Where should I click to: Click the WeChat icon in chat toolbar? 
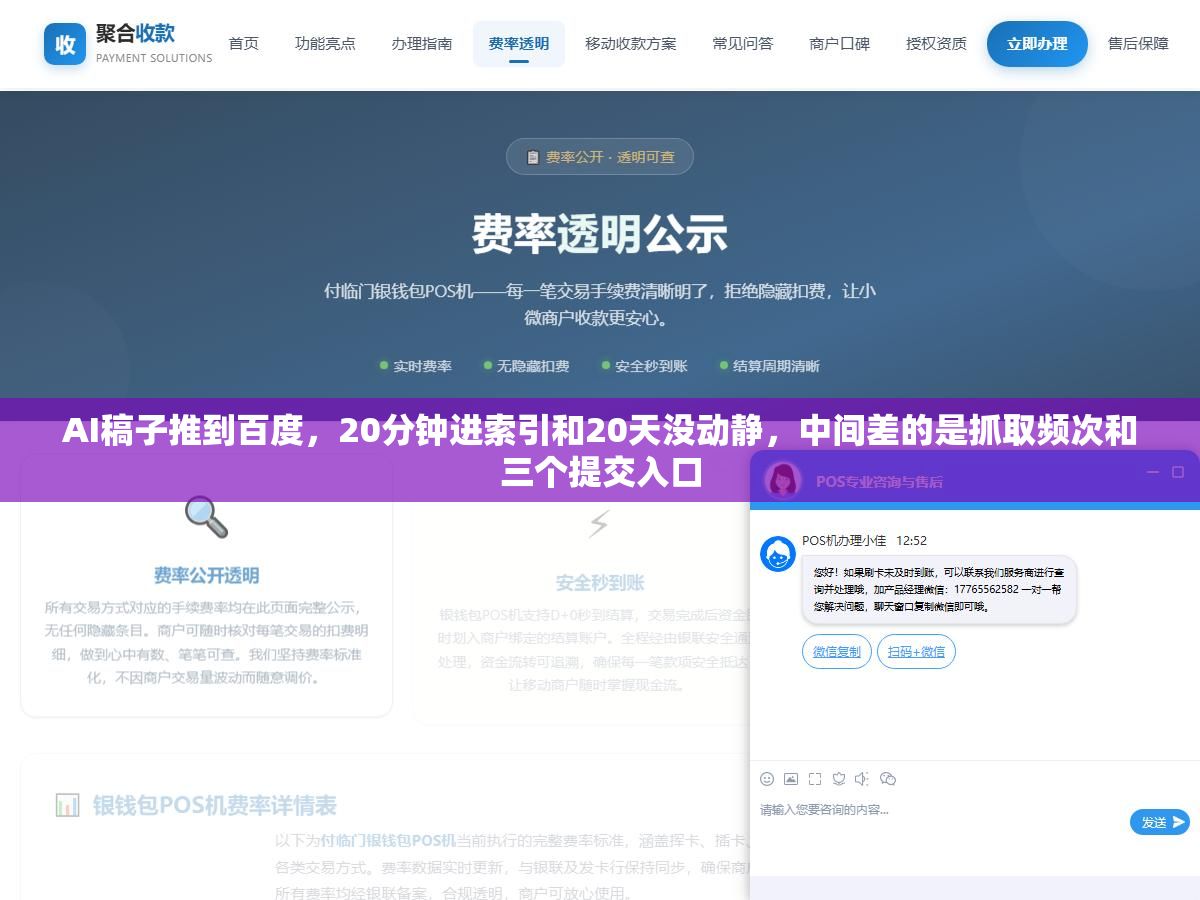point(888,779)
